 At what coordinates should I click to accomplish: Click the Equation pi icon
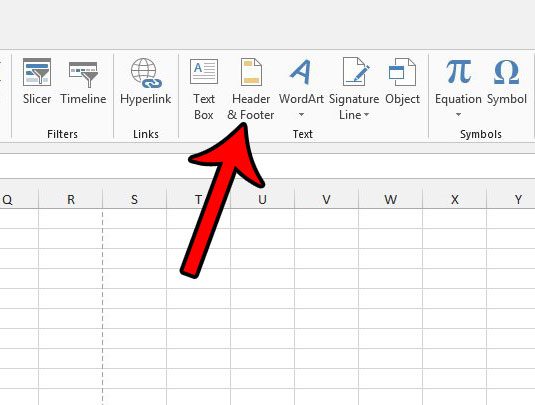coord(459,71)
